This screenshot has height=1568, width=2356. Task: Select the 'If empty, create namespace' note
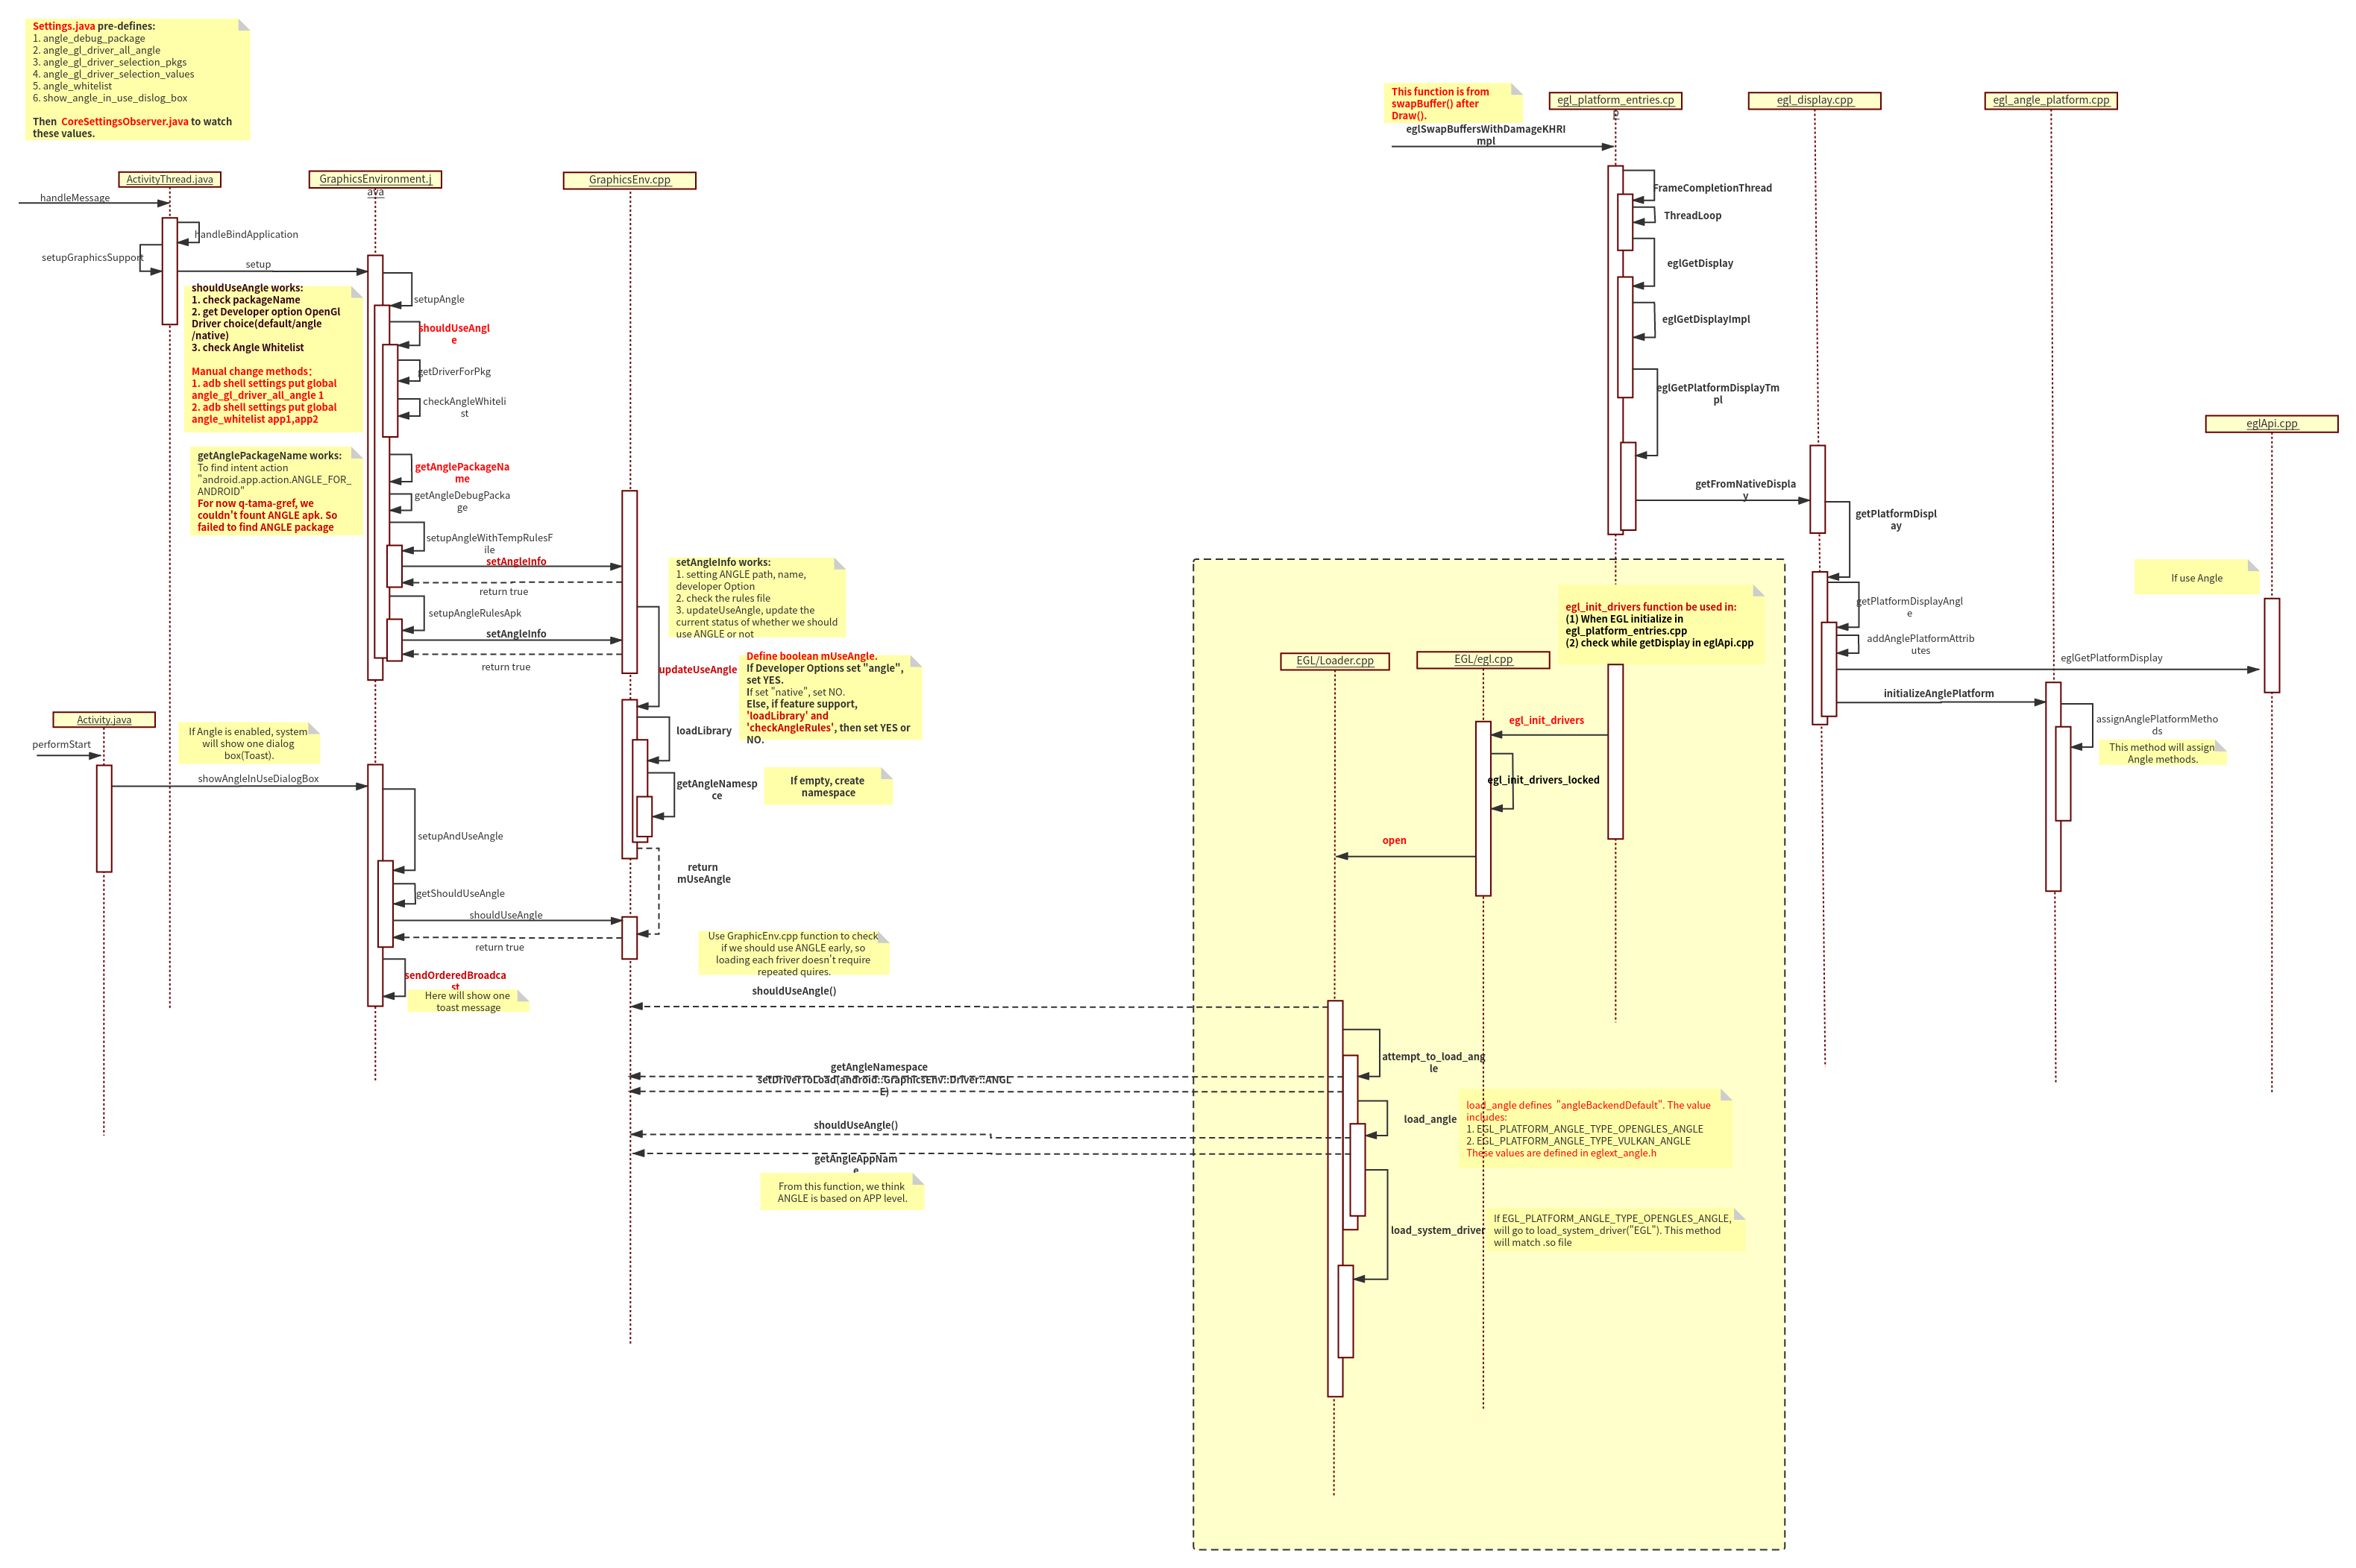click(827, 786)
